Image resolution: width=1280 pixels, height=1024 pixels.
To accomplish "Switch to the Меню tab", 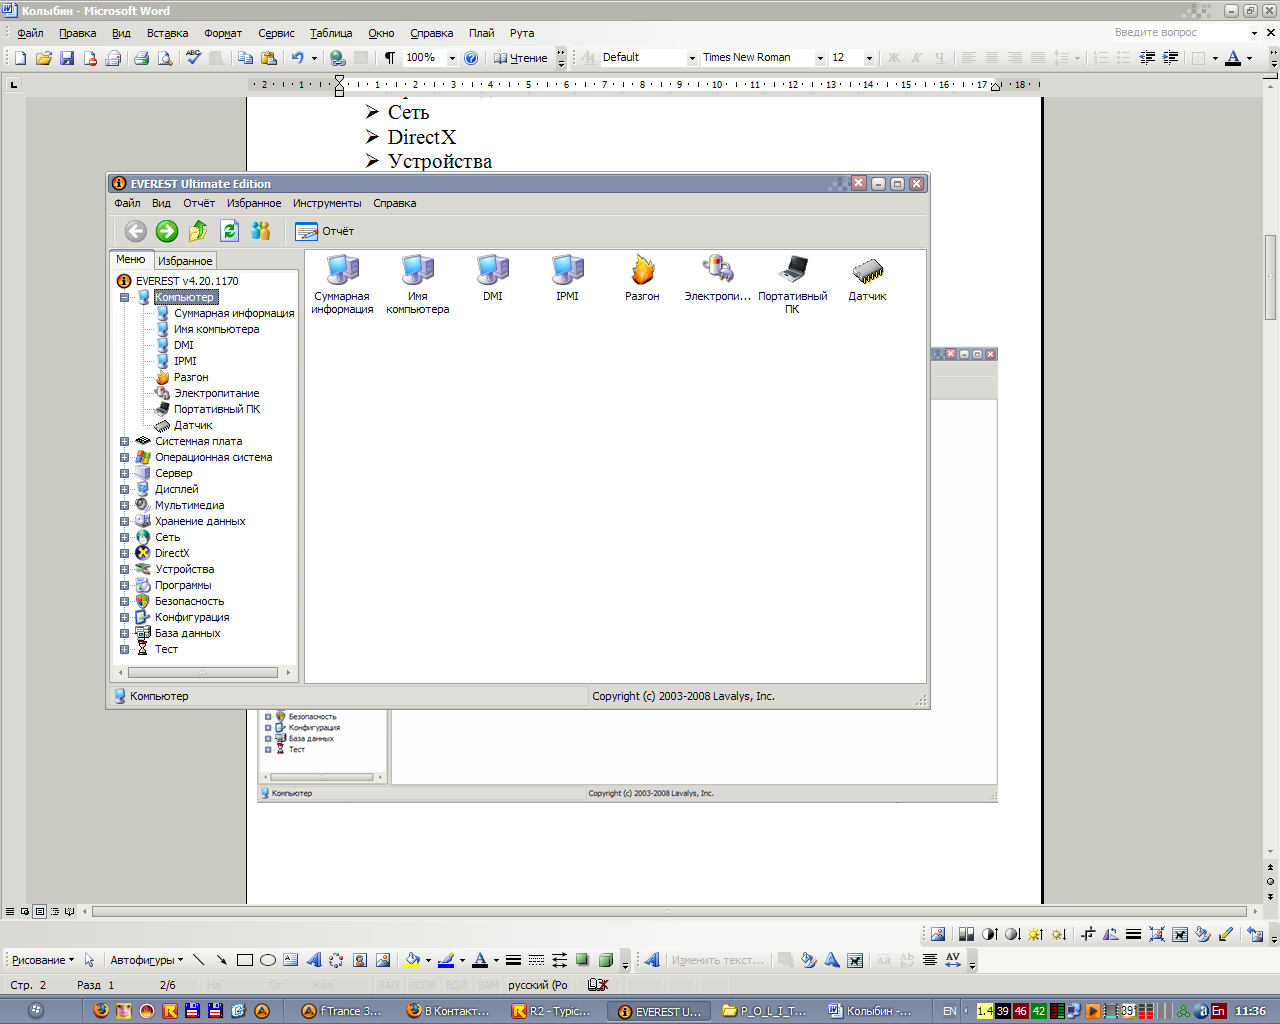I will coord(131,259).
